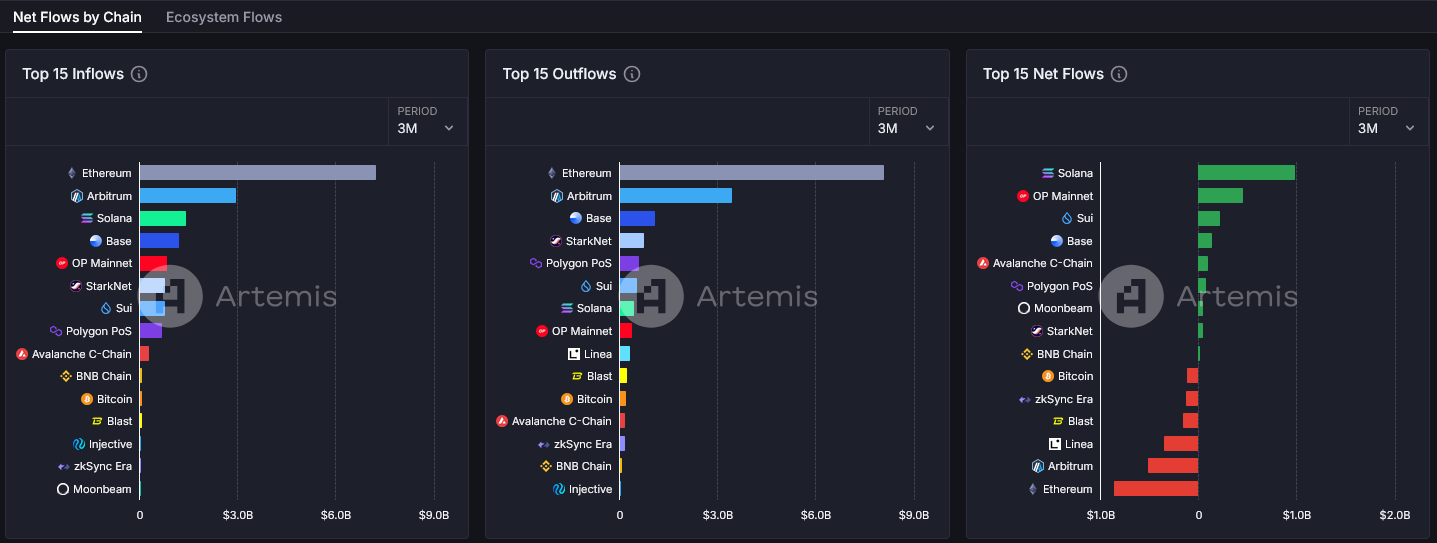Image resolution: width=1437 pixels, height=543 pixels.
Task: Click the Bitcoin label in Net Flows
Action: [1075, 376]
